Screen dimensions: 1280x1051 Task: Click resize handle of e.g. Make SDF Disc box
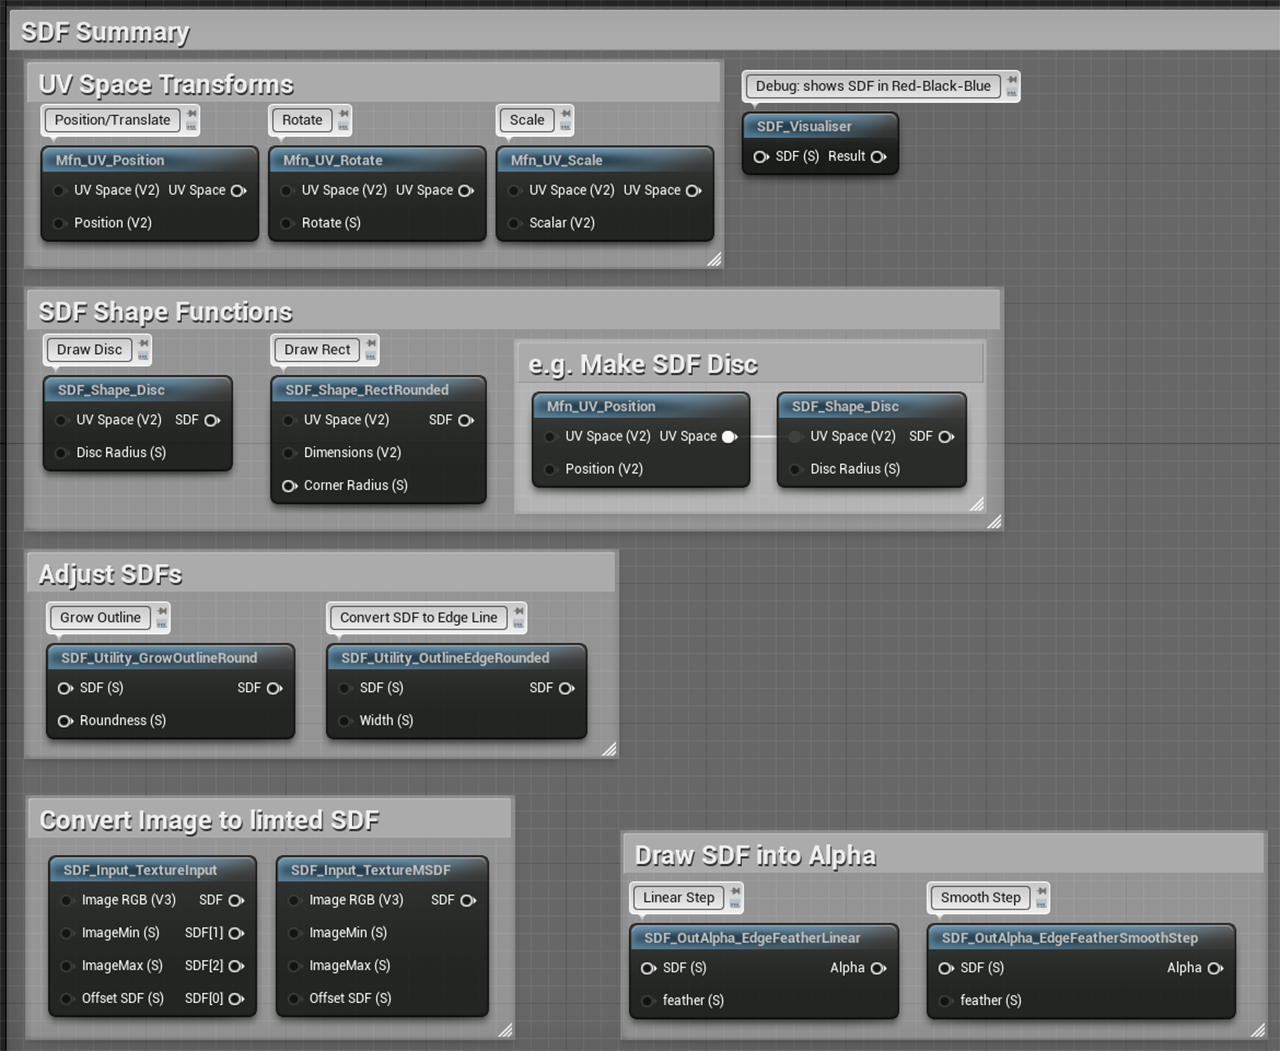(977, 505)
